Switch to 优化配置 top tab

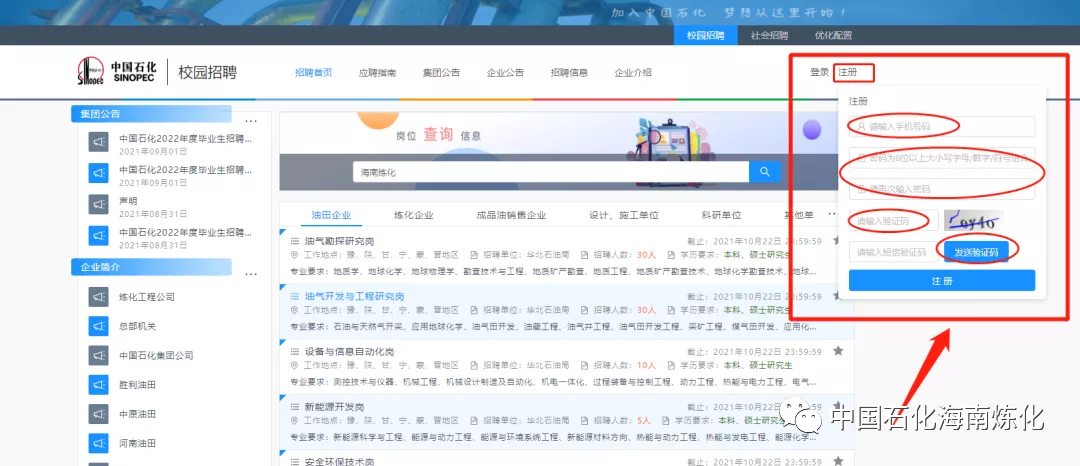833,35
